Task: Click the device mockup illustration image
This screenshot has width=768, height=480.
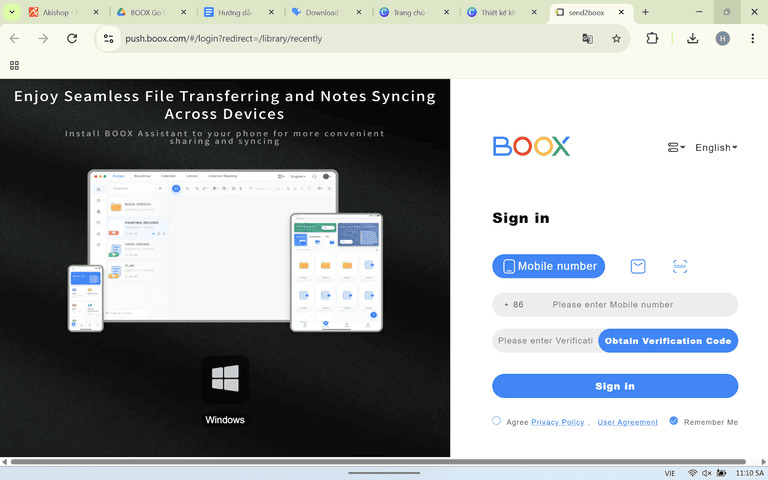Action: (x=225, y=251)
